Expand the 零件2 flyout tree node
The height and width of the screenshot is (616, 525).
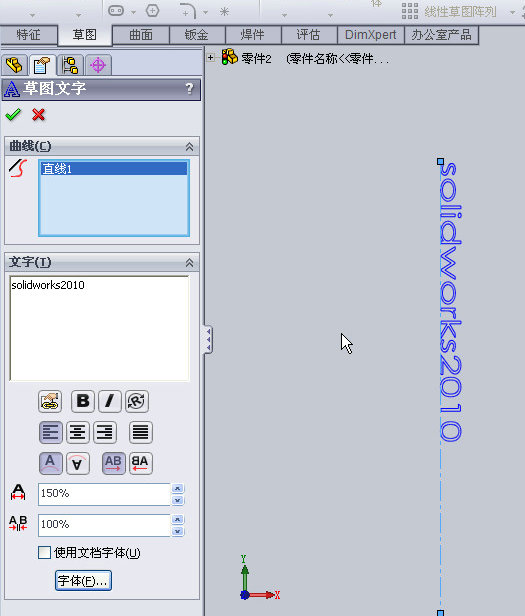click(x=211, y=58)
